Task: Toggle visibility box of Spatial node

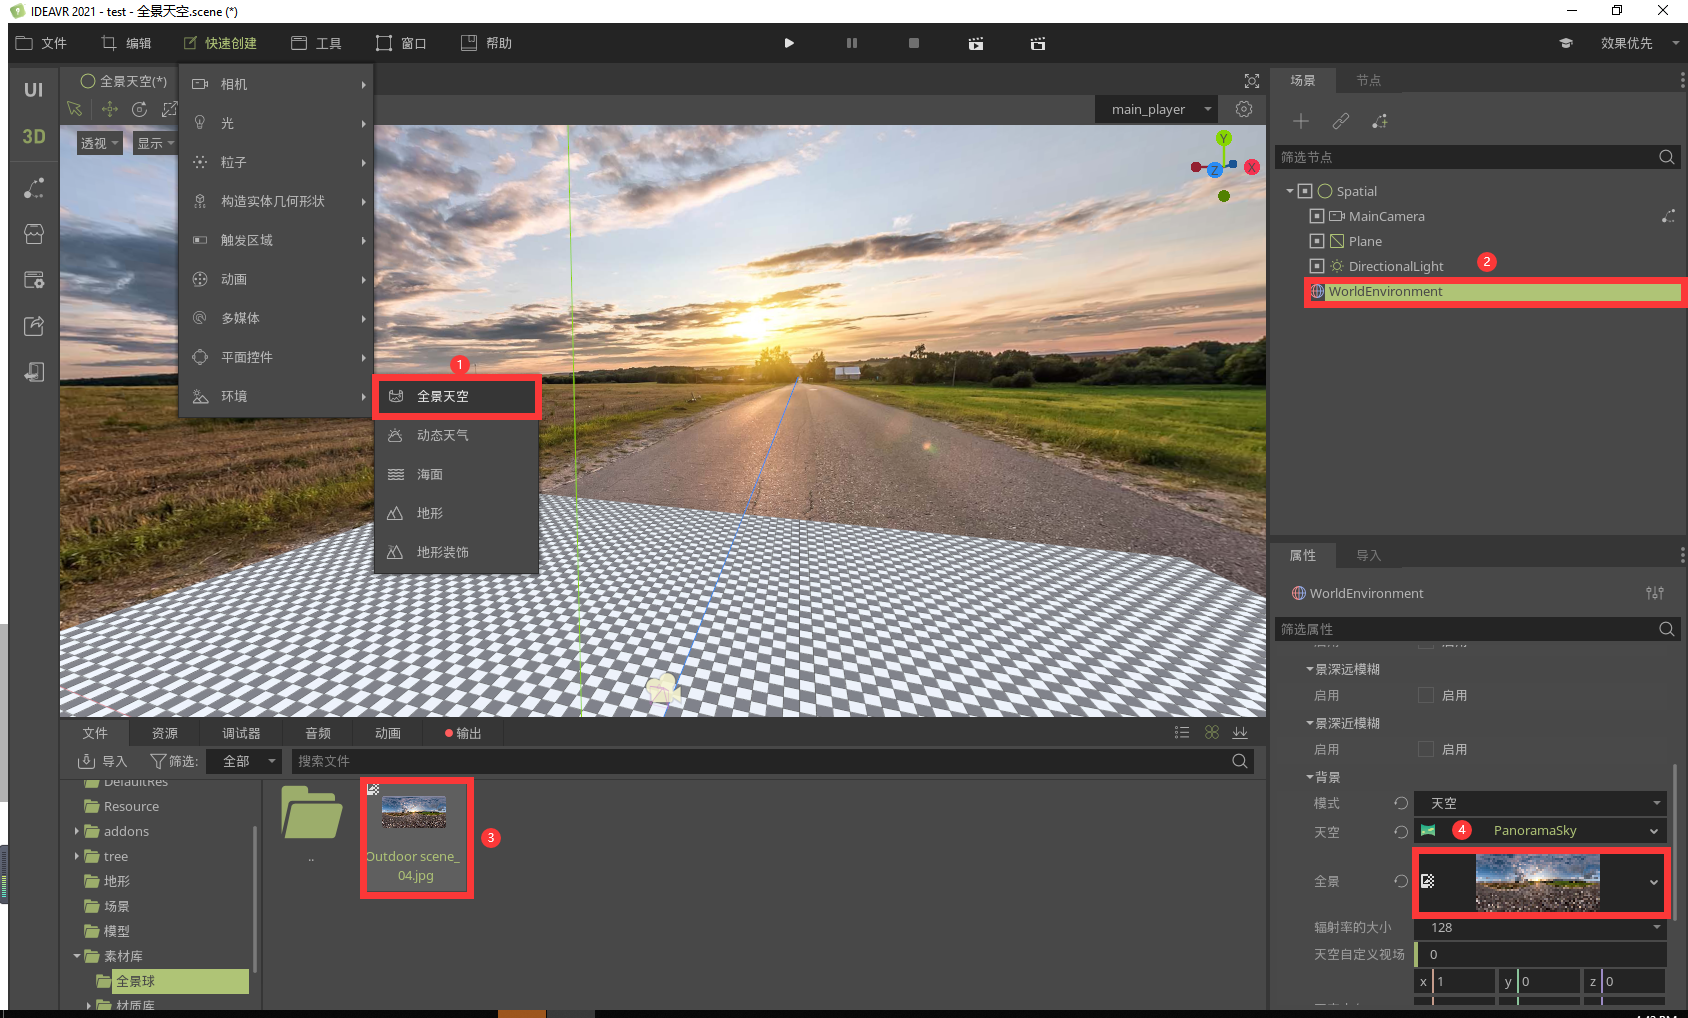Action: click(x=1305, y=191)
